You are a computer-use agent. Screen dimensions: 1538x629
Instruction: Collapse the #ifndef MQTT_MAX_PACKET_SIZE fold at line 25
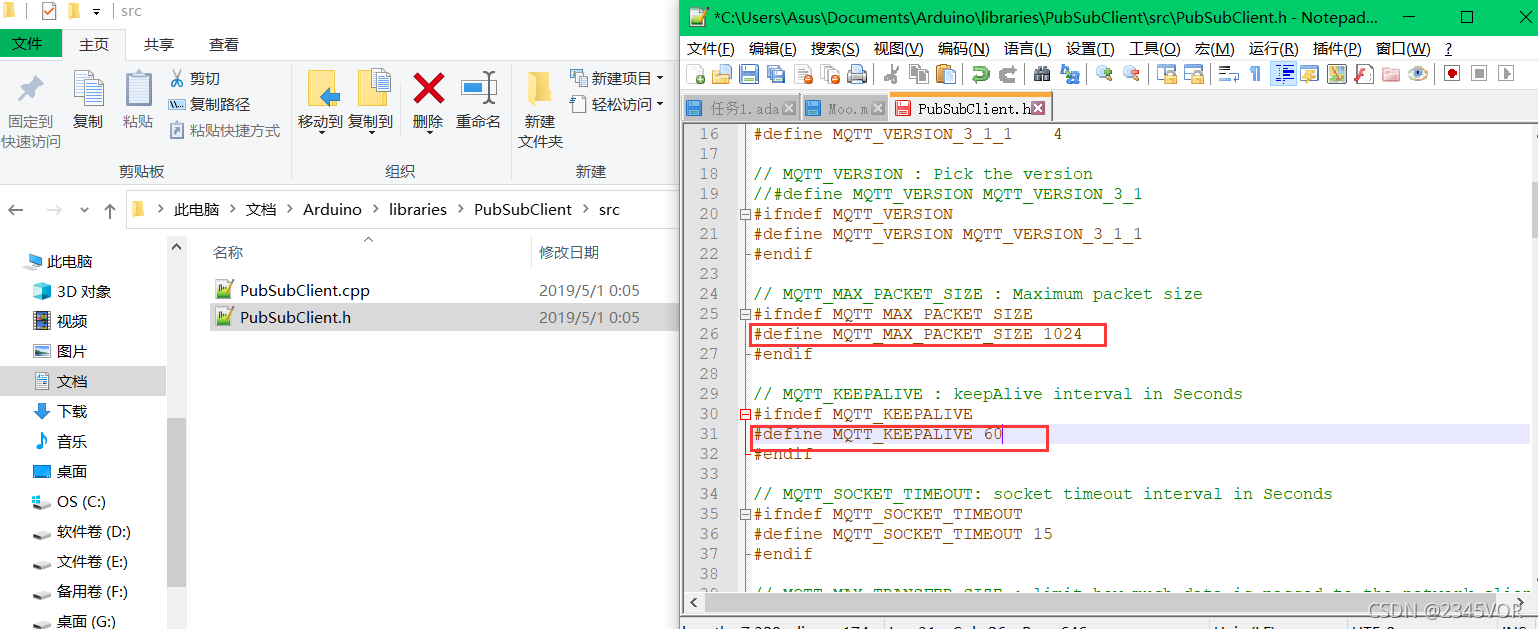744,314
